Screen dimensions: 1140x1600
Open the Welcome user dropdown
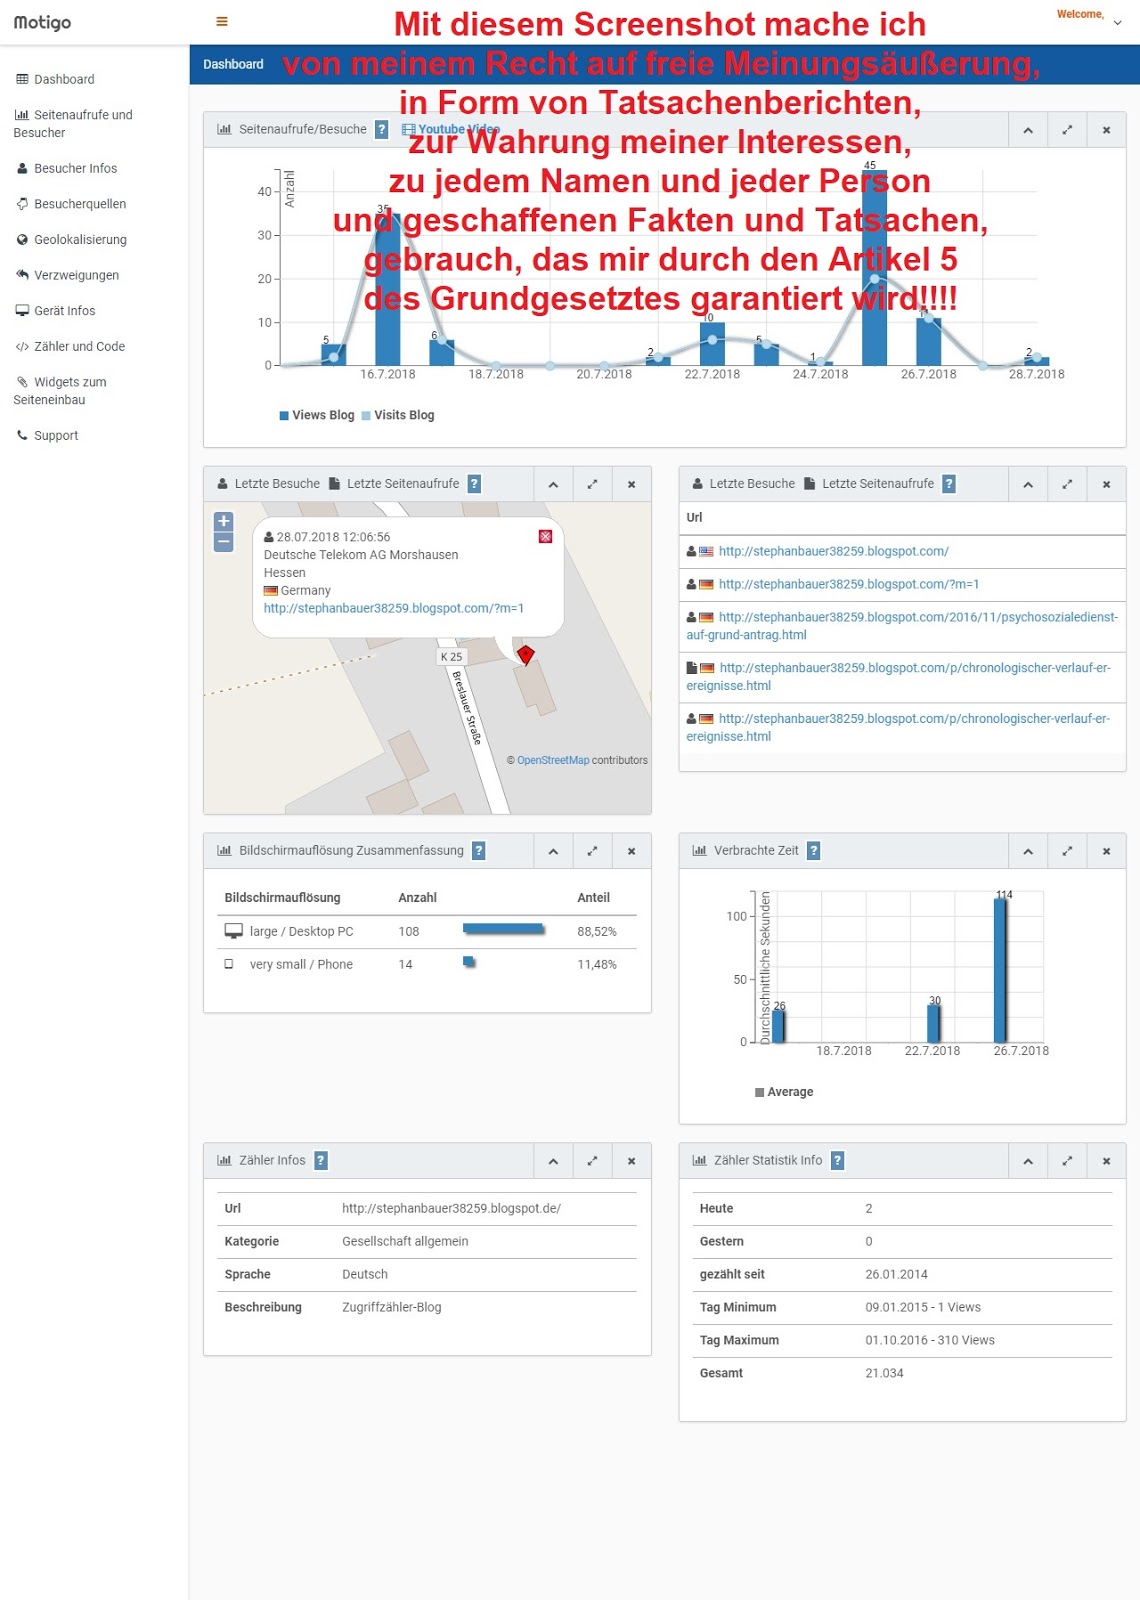[x=1089, y=16]
